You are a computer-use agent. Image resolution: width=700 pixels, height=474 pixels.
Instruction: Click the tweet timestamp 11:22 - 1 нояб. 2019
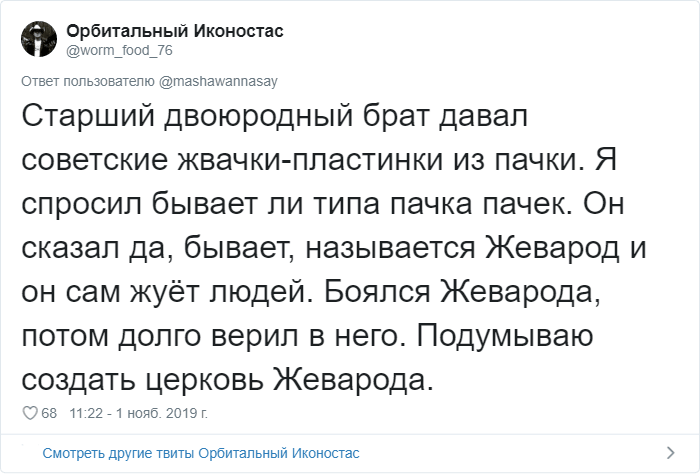(135, 413)
